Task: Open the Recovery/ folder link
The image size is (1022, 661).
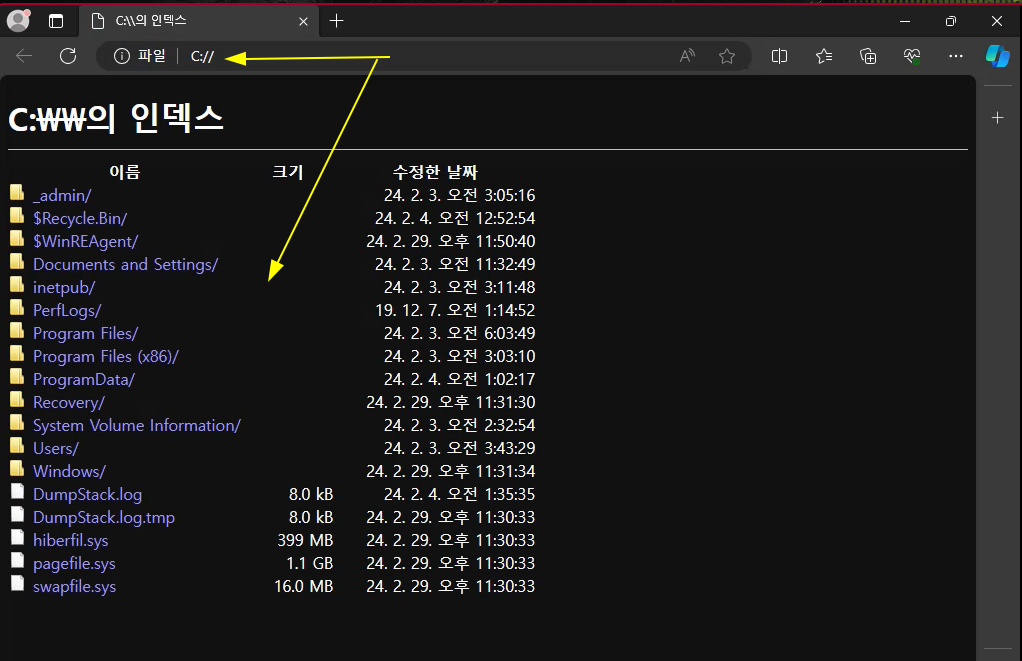Action: pyautogui.click(x=69, y=403)
